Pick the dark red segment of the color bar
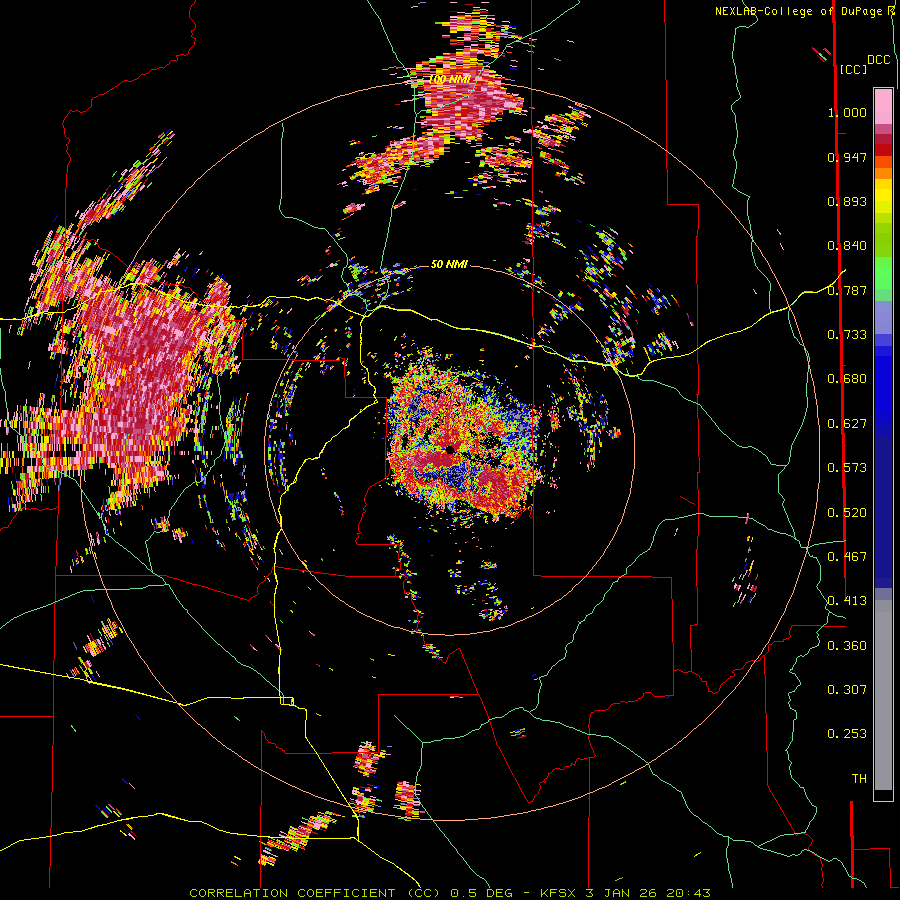Viewport: 900px width, 900px height. click(883, 150)
